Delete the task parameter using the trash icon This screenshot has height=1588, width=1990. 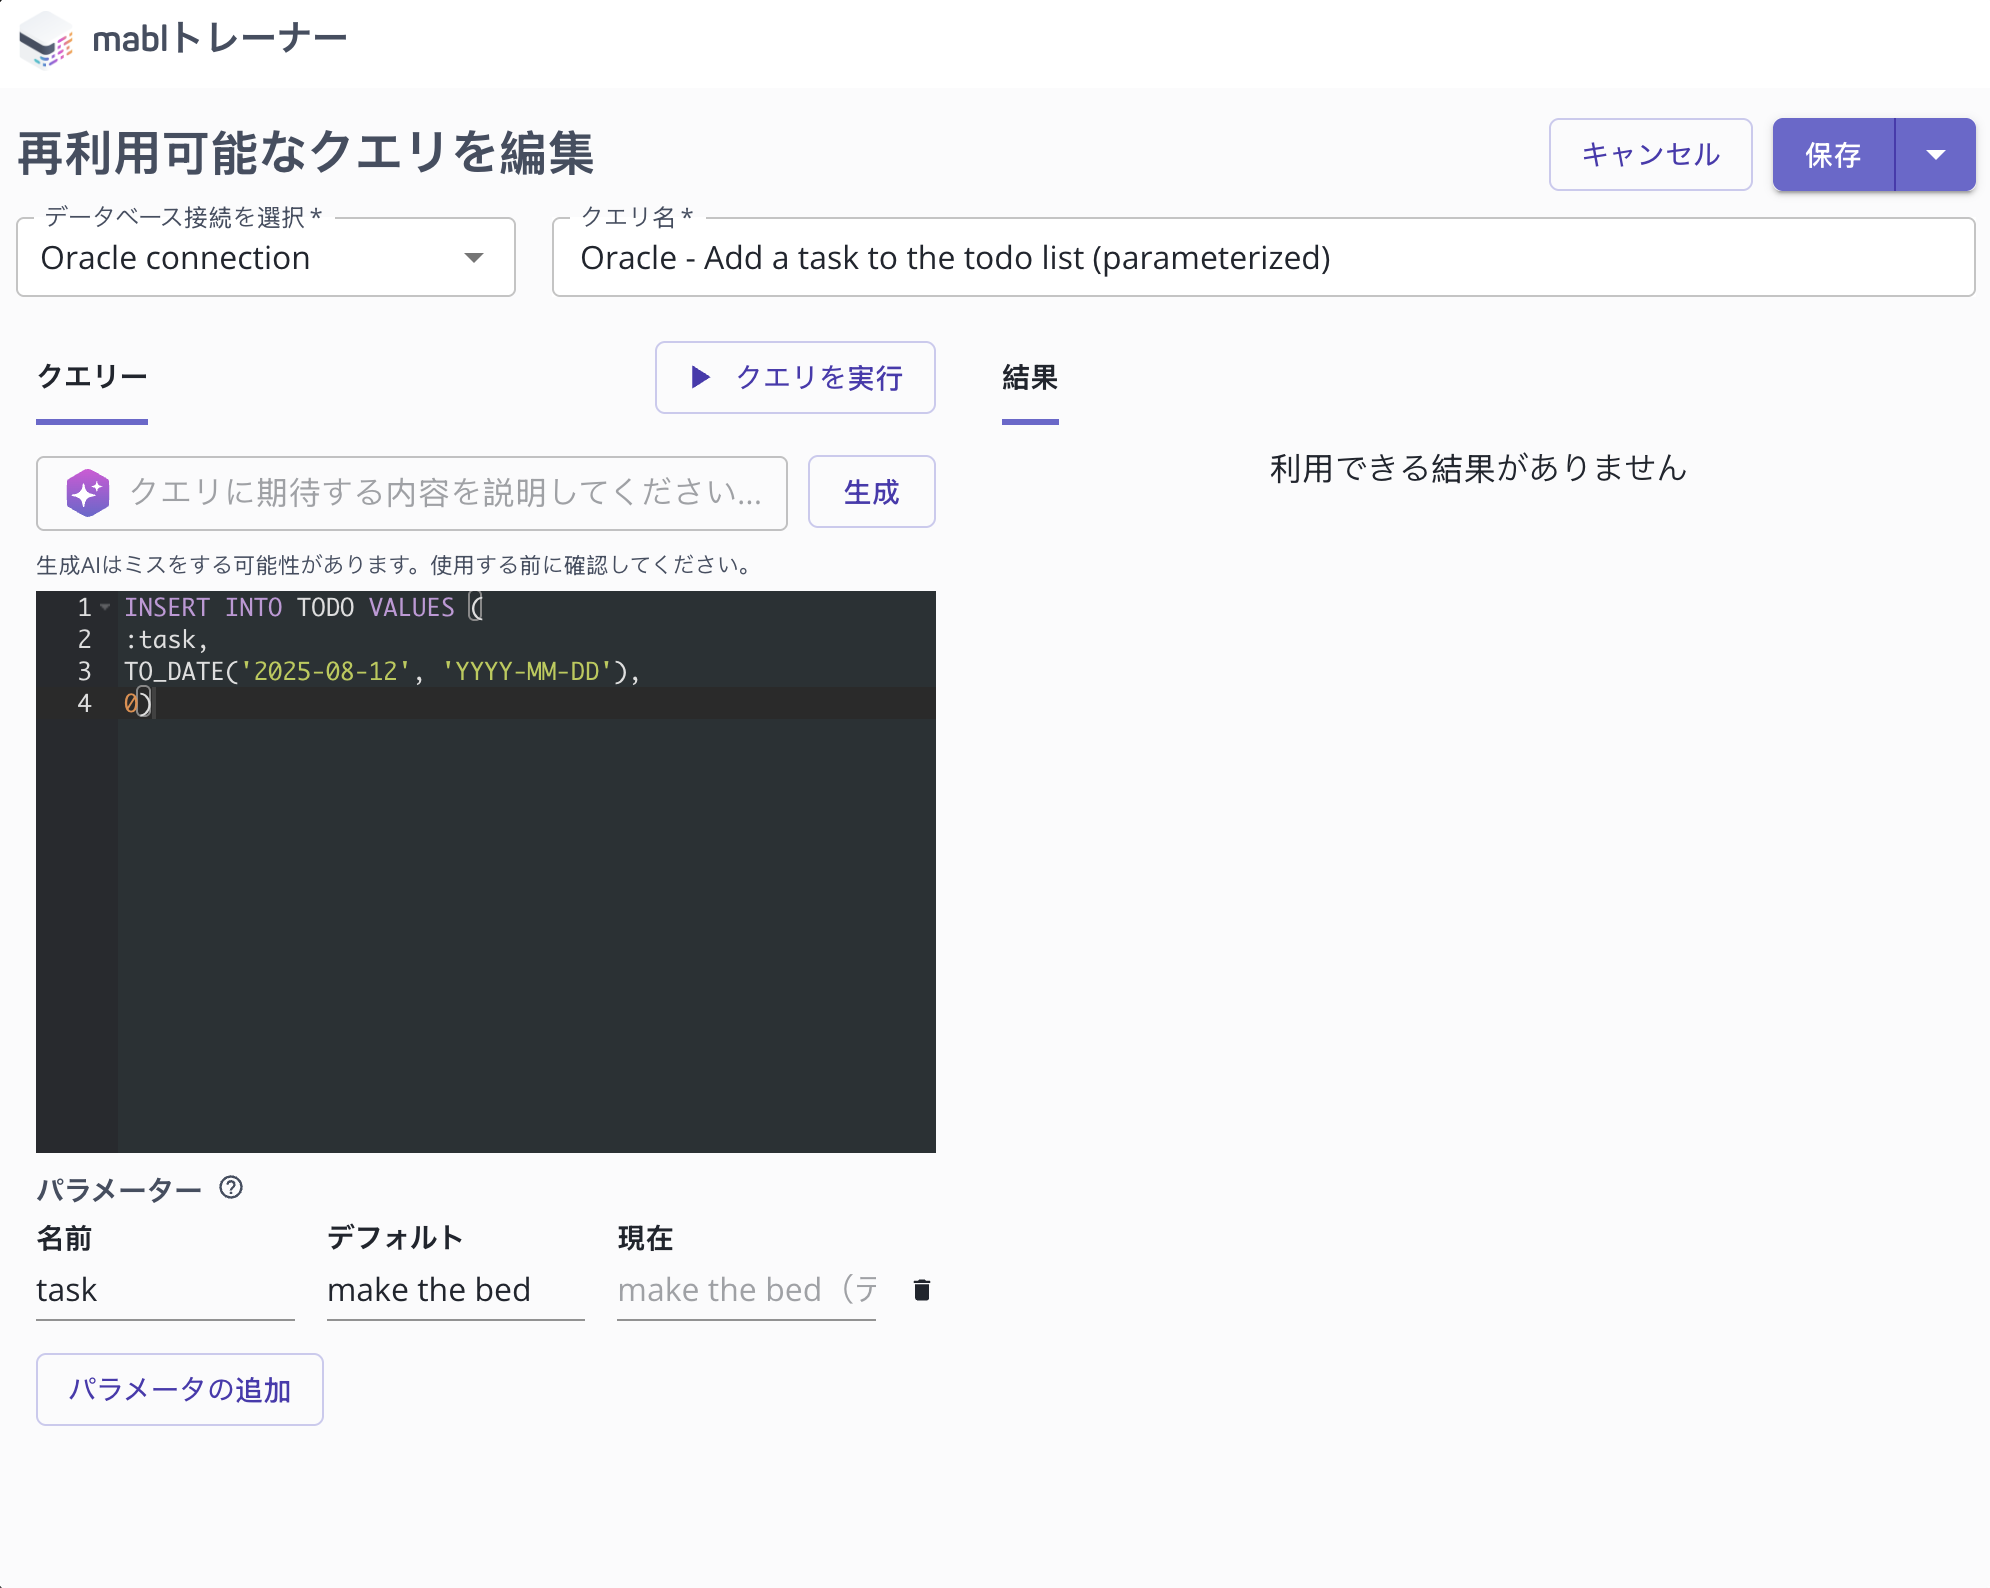tap(920, 1290)
